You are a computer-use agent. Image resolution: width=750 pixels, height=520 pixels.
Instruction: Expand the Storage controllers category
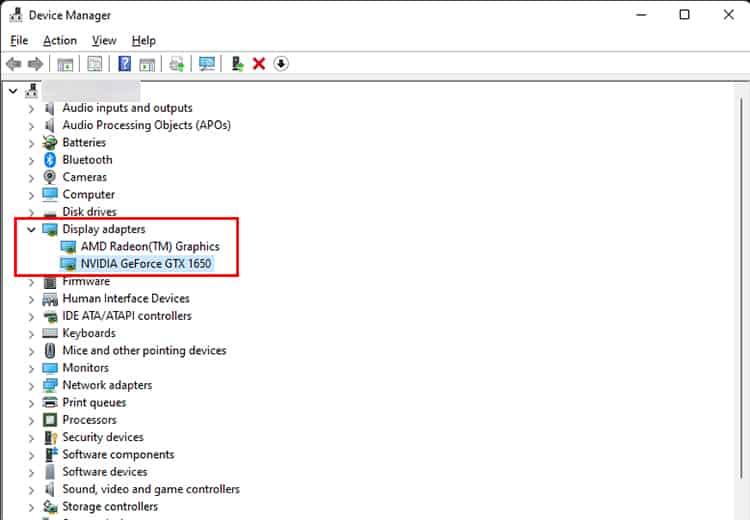(31, 508)
